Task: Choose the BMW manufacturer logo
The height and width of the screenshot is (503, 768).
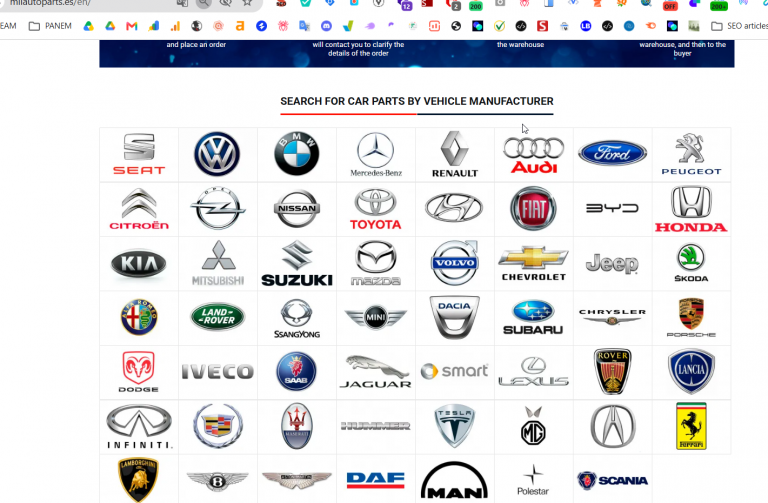Action: (x=297, y=154)
